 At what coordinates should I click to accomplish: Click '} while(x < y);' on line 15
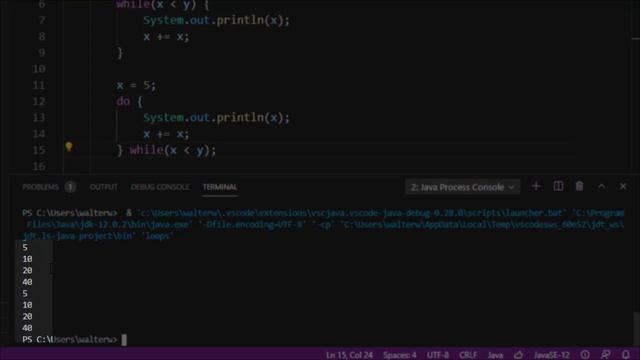click(x=167, y=150)
